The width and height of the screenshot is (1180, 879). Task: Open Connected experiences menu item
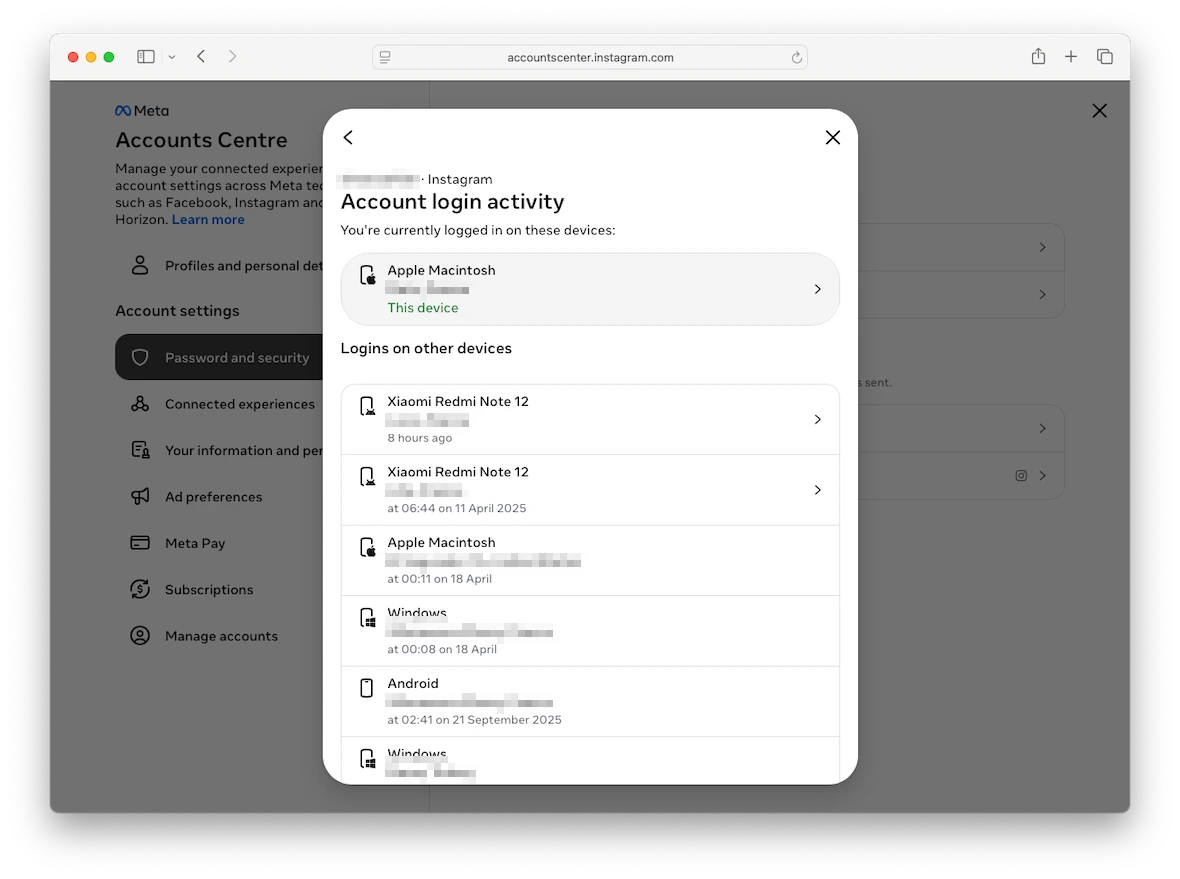click(219, 404)
